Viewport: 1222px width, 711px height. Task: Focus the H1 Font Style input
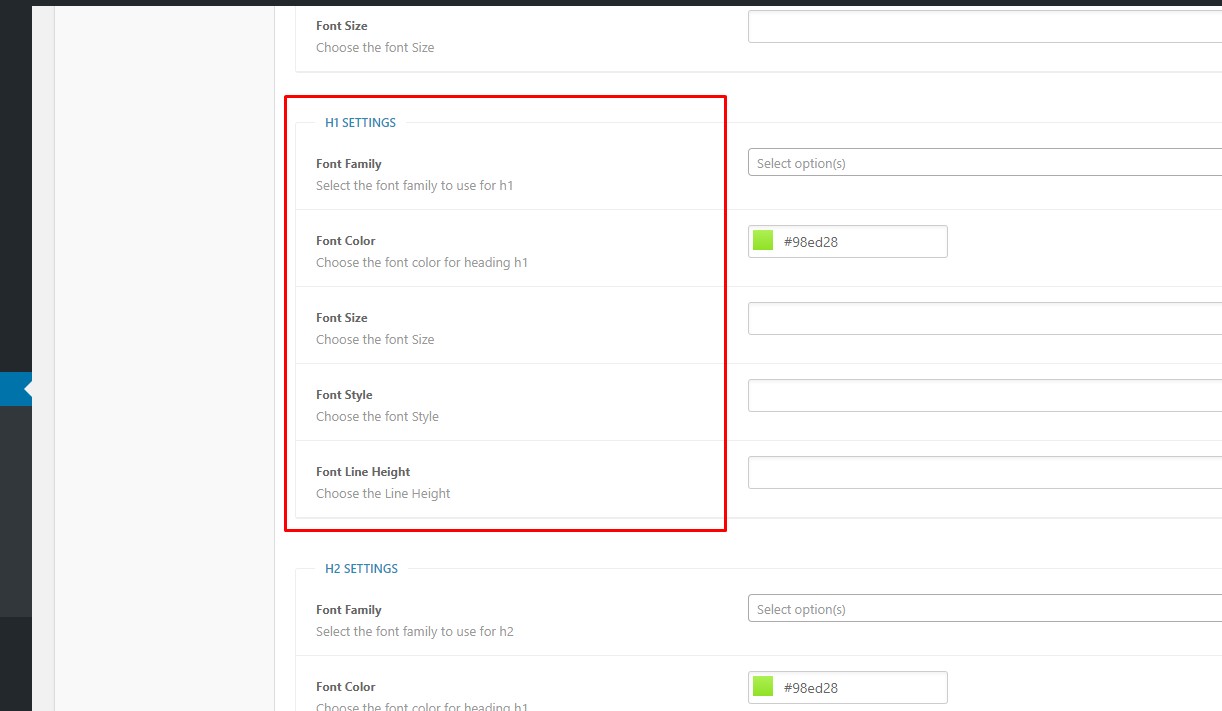click(984, 395)
